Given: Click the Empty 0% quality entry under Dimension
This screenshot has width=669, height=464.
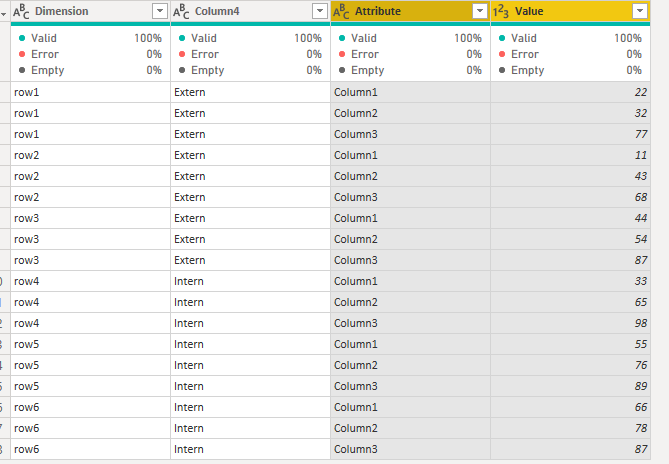Looking at the screenshot, I should [90, 70].
